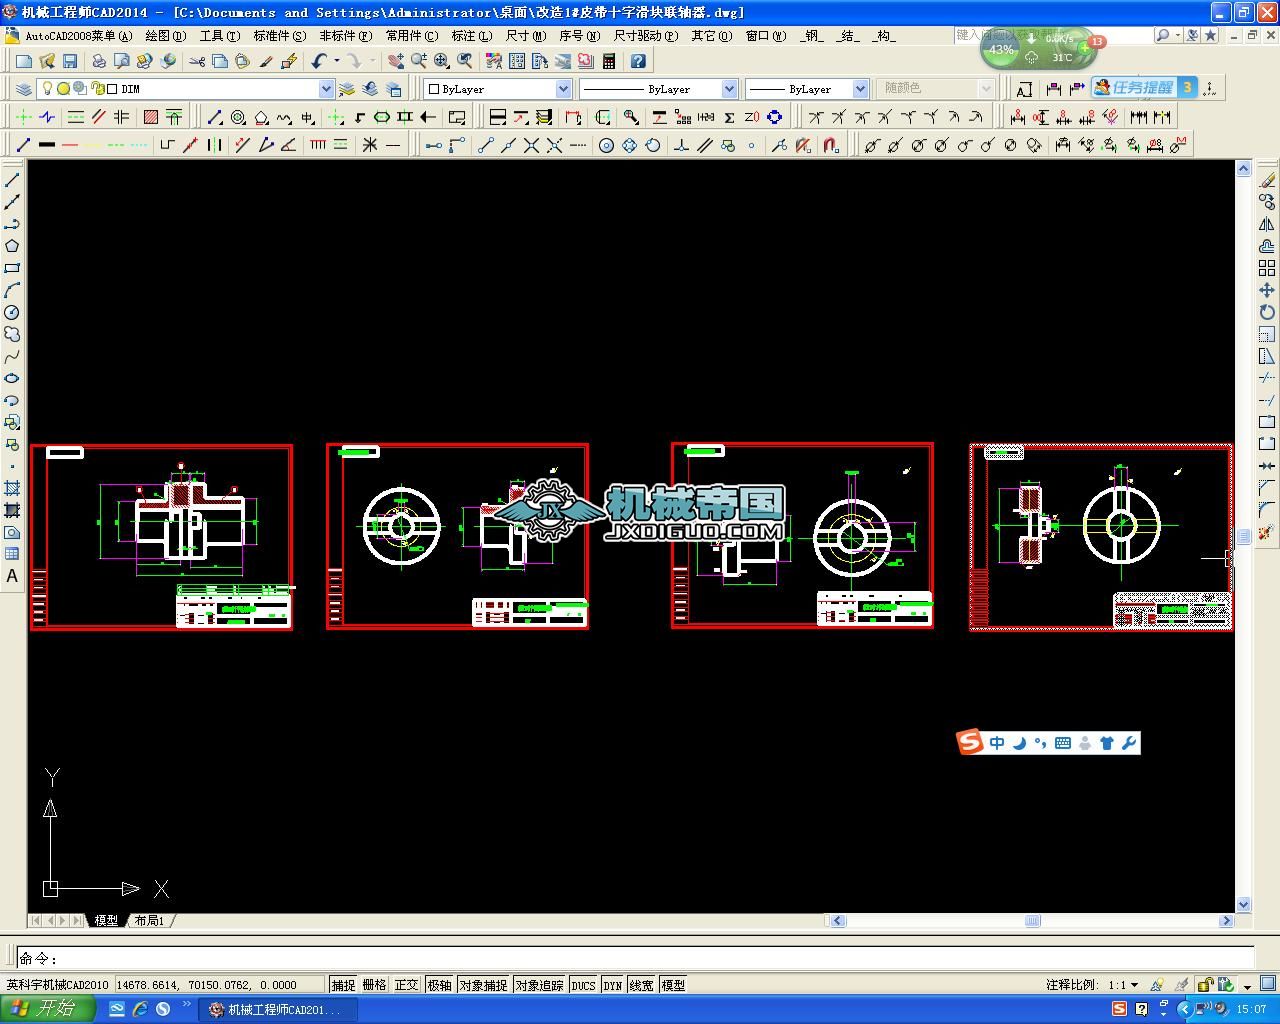Click the horizontal scrollbar thumb
The height and width of the screenshot is (1024, 1280).
[1033, 921]
